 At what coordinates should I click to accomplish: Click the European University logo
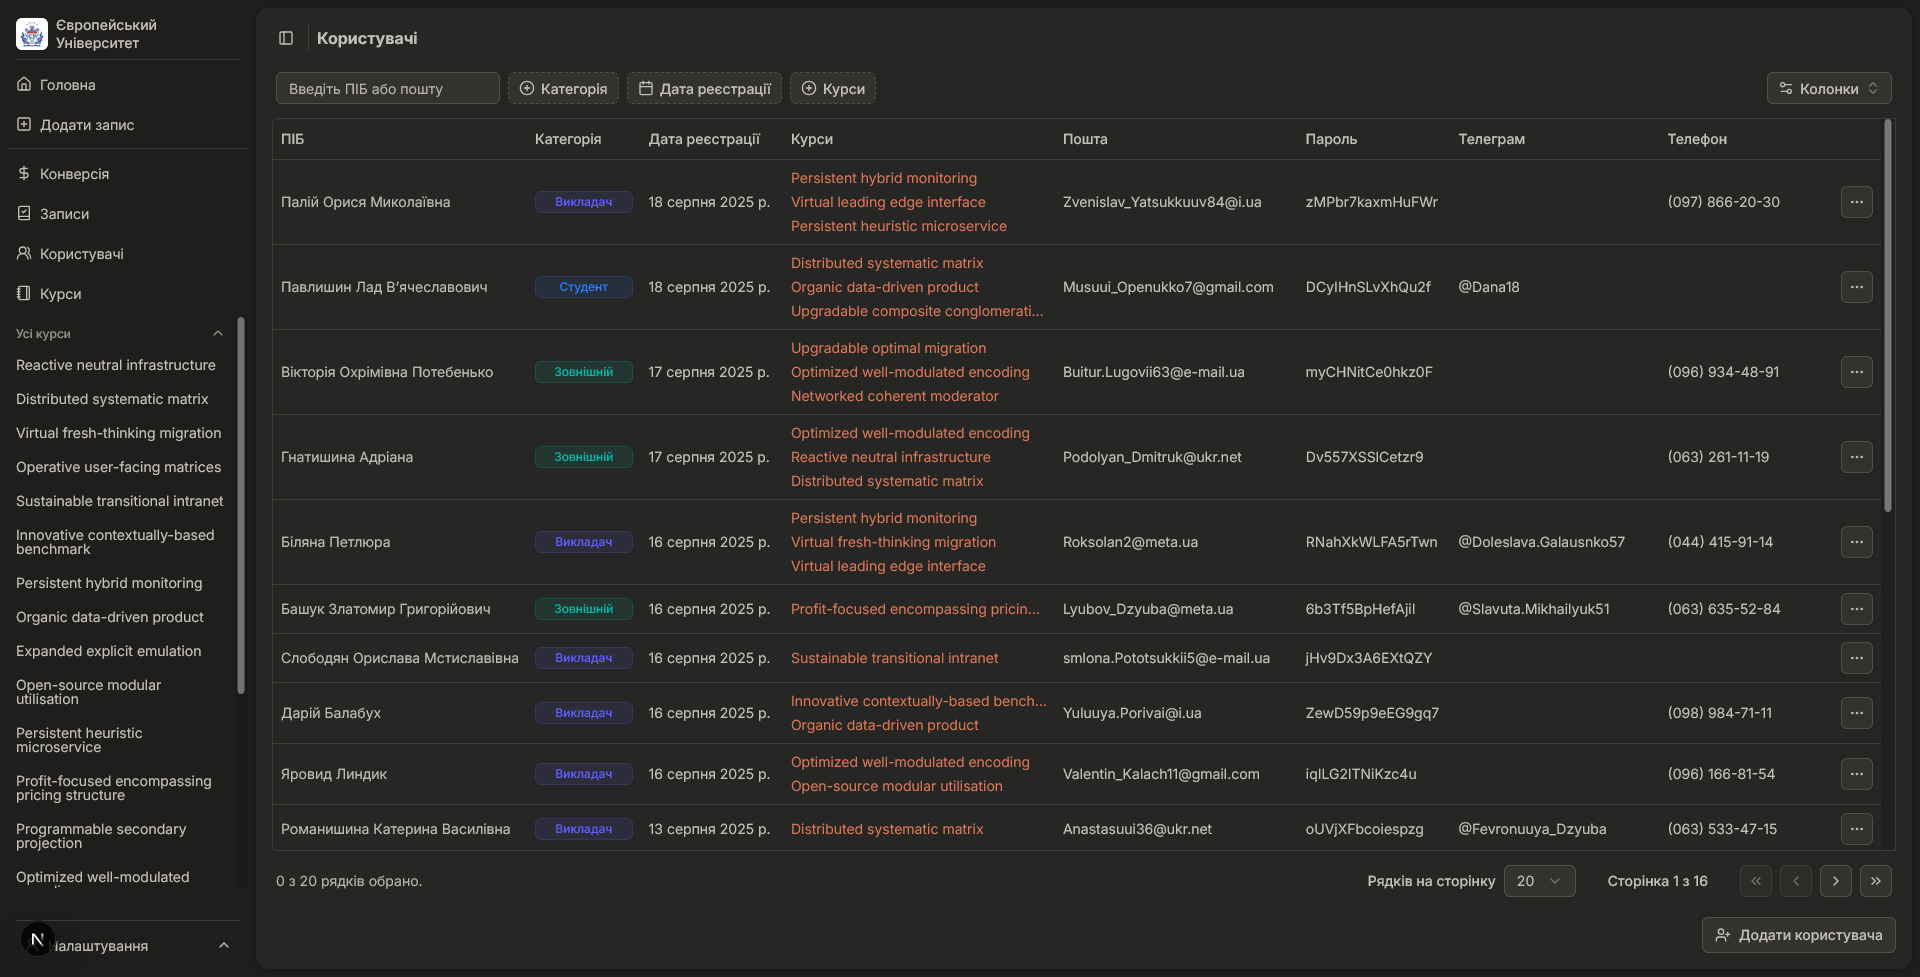[32, 34]
